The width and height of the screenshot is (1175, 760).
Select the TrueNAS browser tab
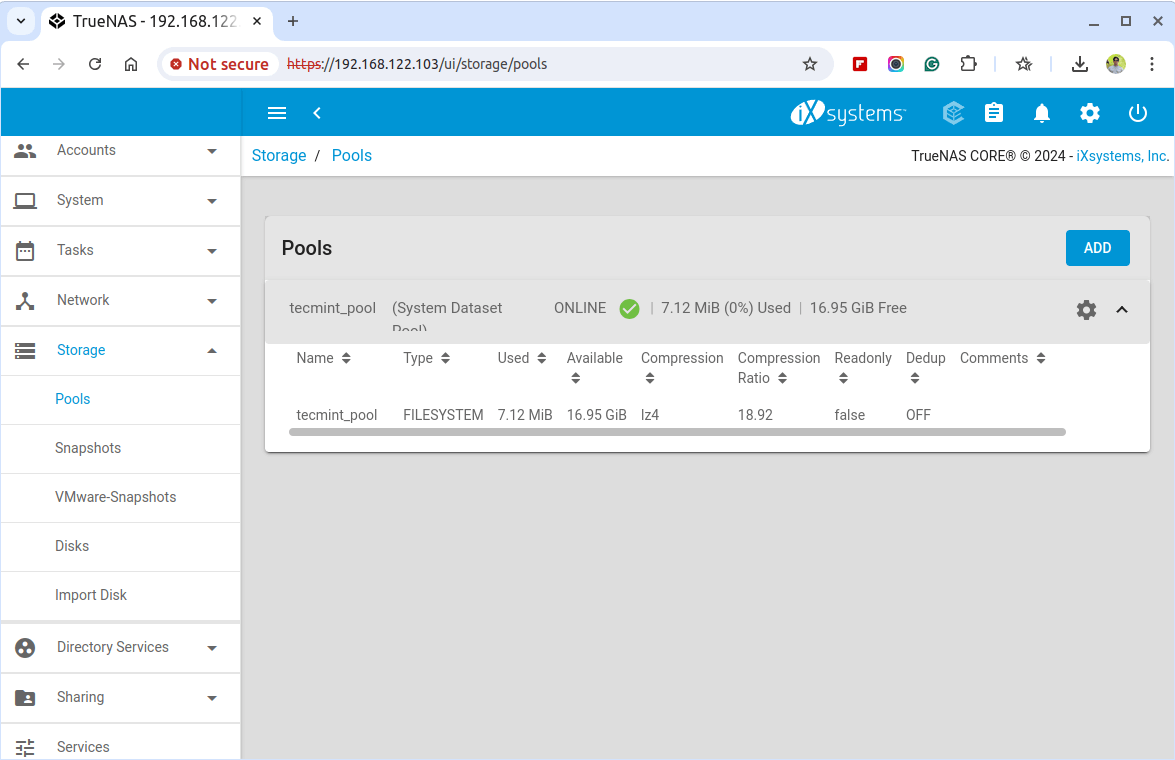tap(156, 21)
